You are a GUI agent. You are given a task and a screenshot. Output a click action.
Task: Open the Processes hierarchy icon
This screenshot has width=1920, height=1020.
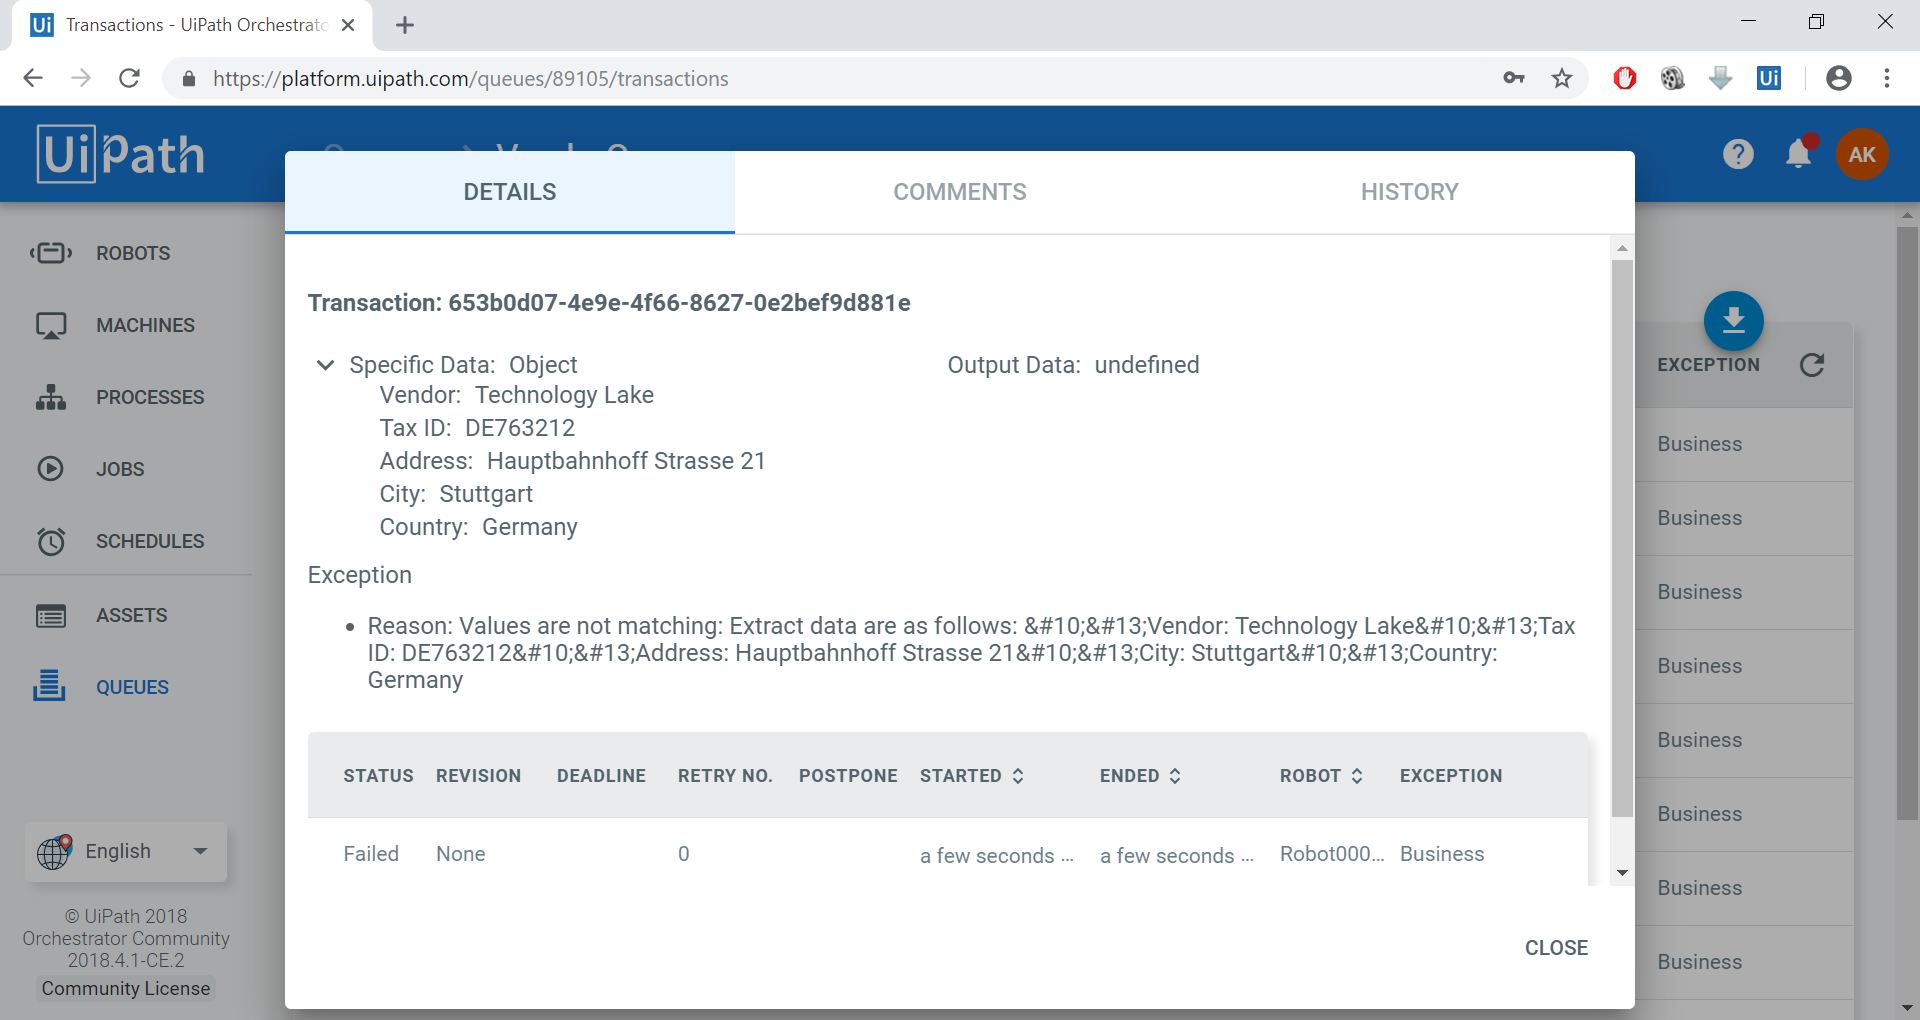[51, 397]
